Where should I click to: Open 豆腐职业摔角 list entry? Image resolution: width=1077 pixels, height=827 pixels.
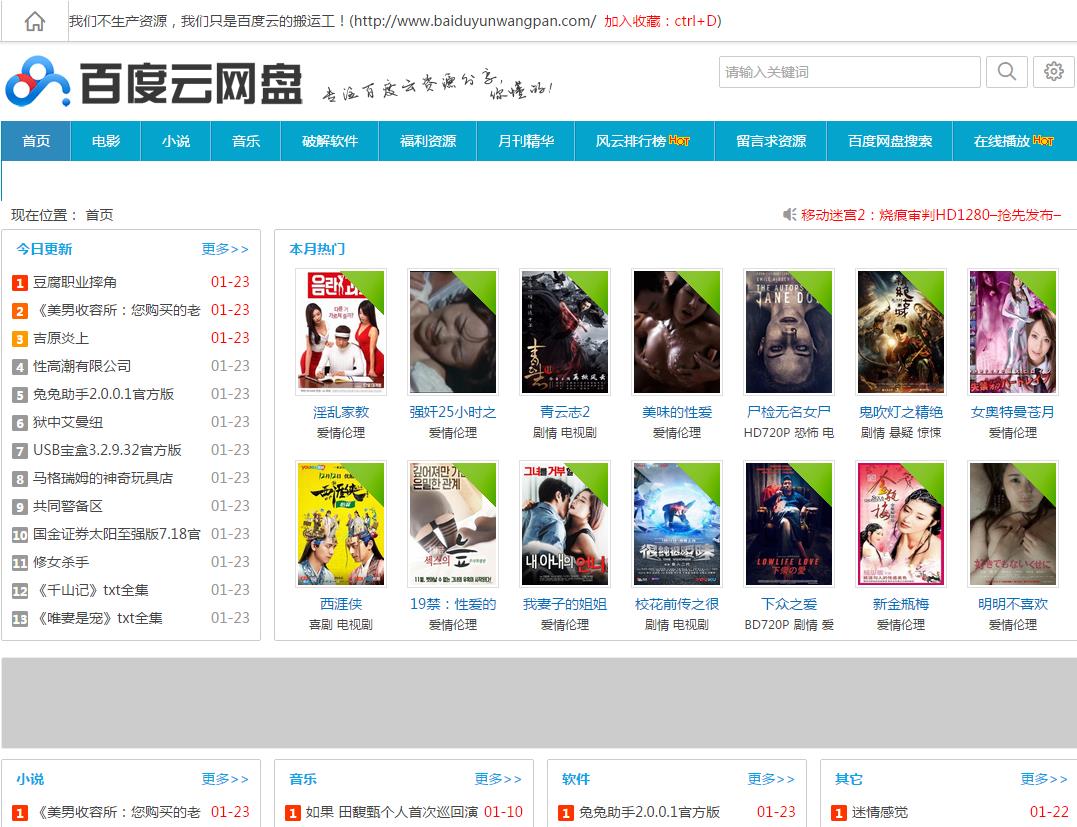[x=75, y=282]
